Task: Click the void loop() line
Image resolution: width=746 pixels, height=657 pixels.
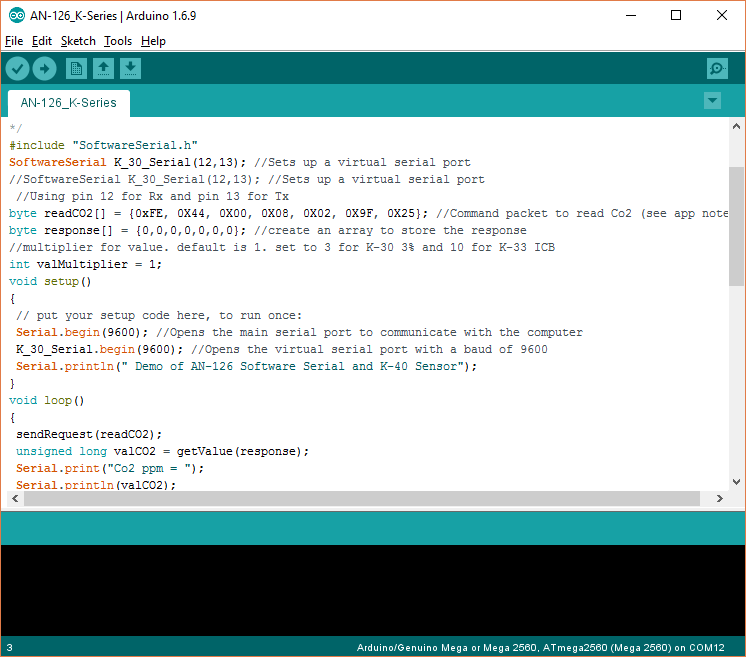Action: [x=47, y=400]
